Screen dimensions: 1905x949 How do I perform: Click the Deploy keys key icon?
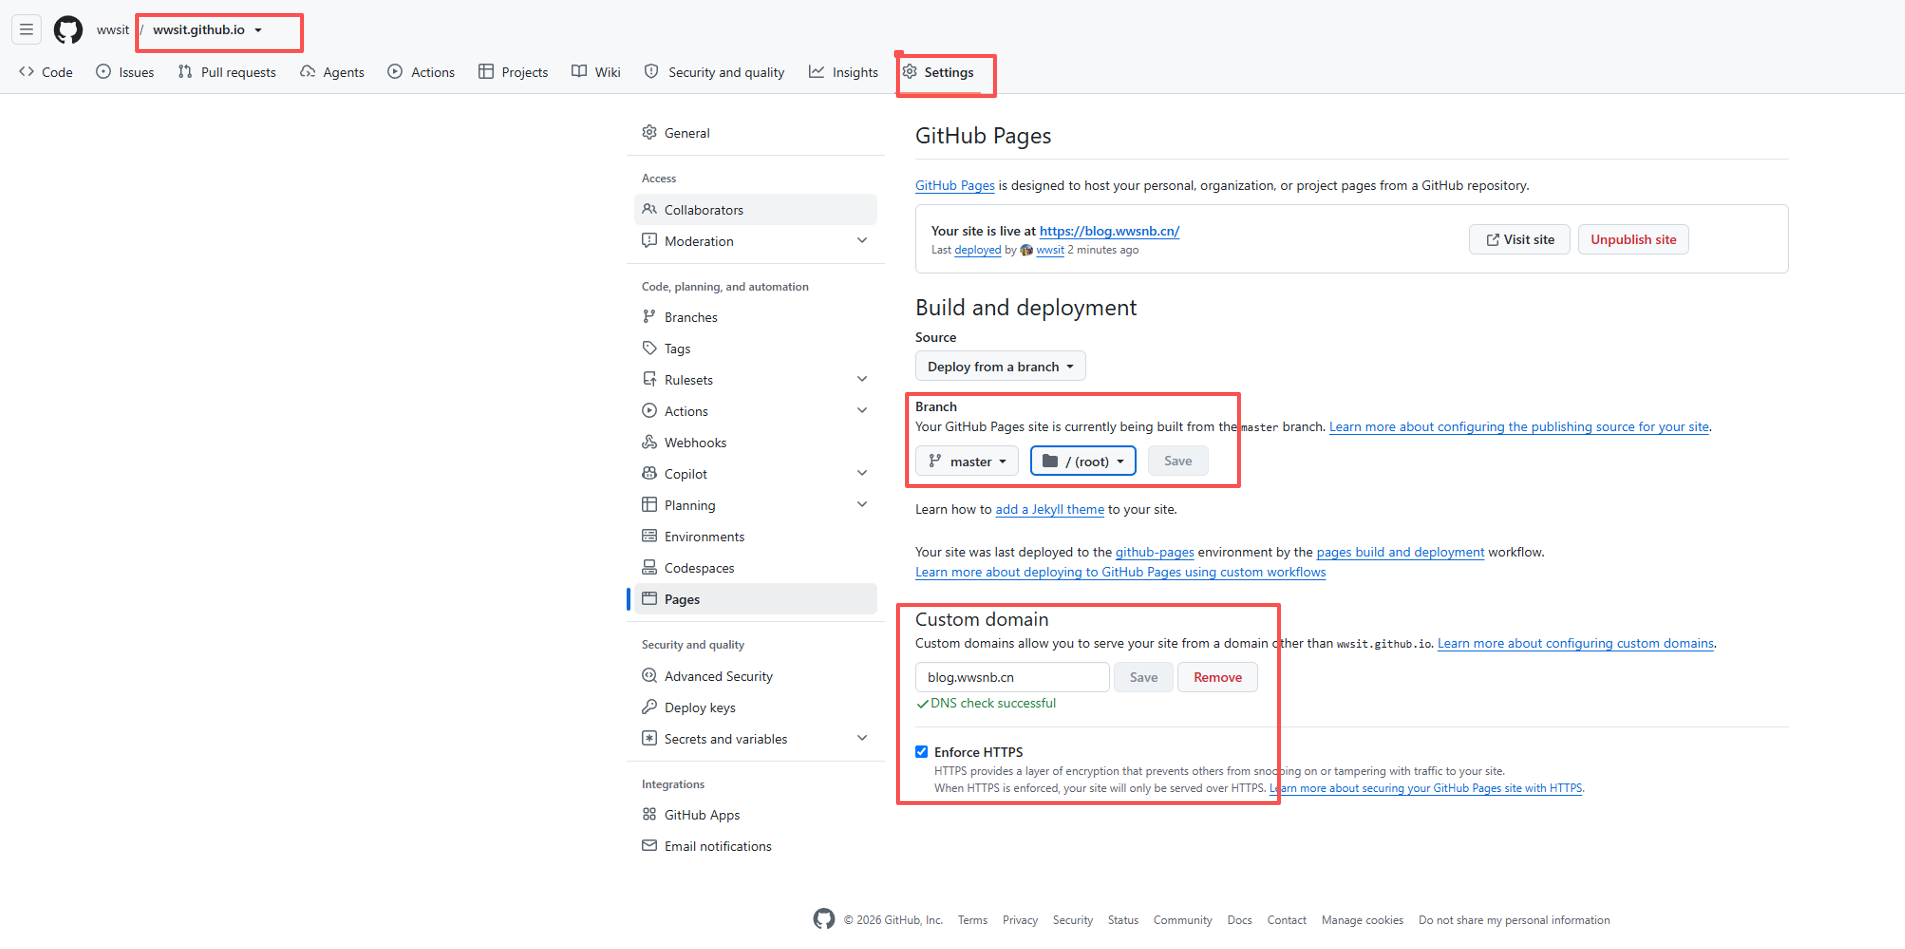[x=650, y=707]
